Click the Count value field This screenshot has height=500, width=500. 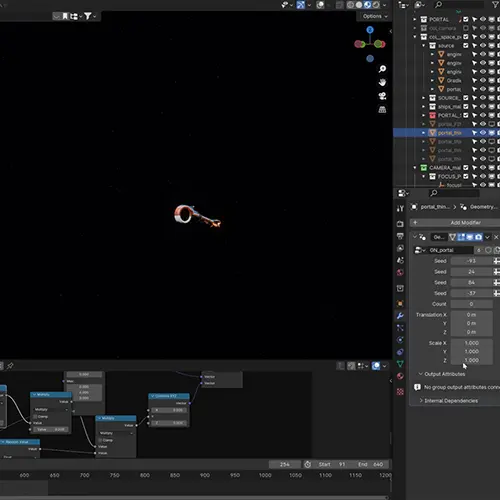(471, 304)
